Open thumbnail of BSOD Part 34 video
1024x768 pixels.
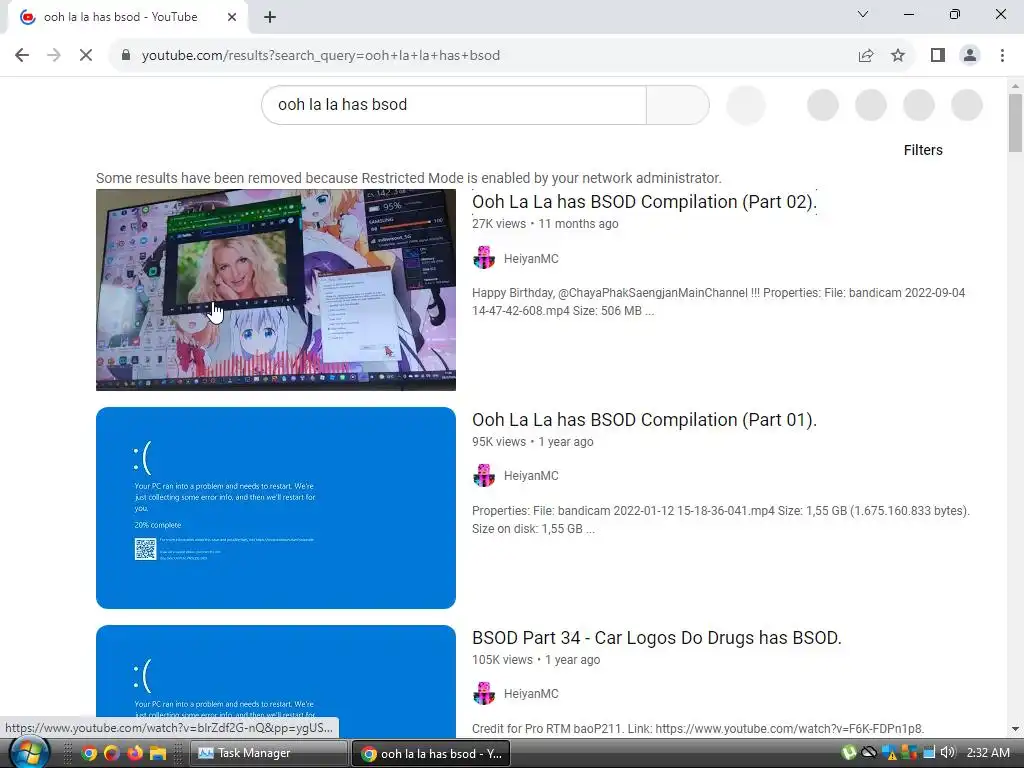[x=276, y=682]
